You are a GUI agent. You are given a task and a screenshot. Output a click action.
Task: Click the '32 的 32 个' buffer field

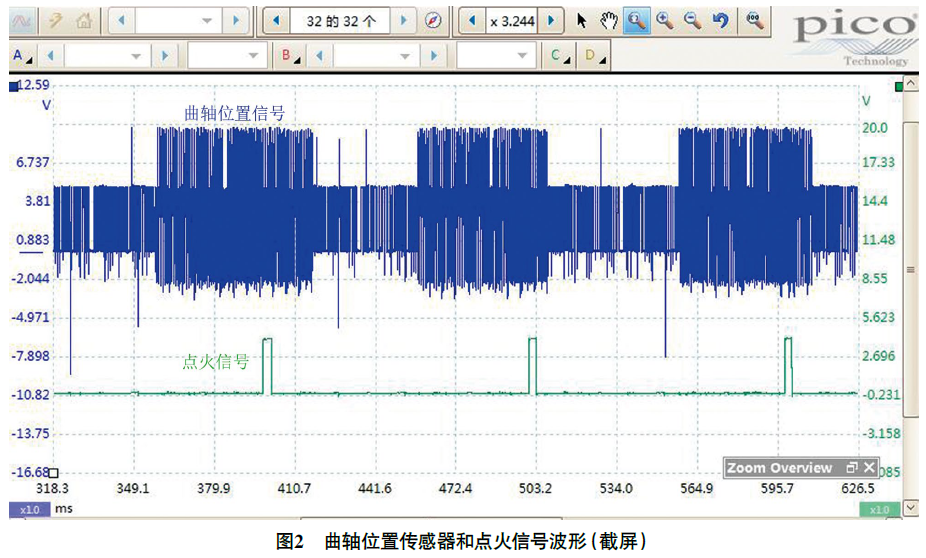pyautogui.click(x=341, y=21)
